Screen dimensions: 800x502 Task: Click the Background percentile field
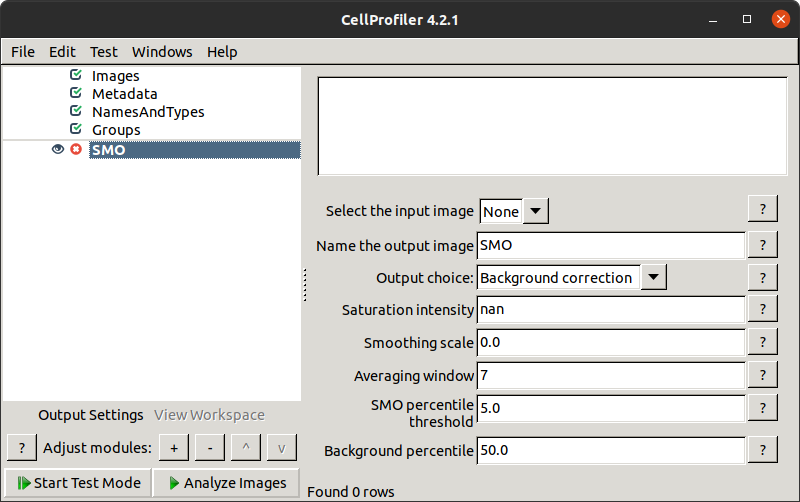tap(611, 450)
